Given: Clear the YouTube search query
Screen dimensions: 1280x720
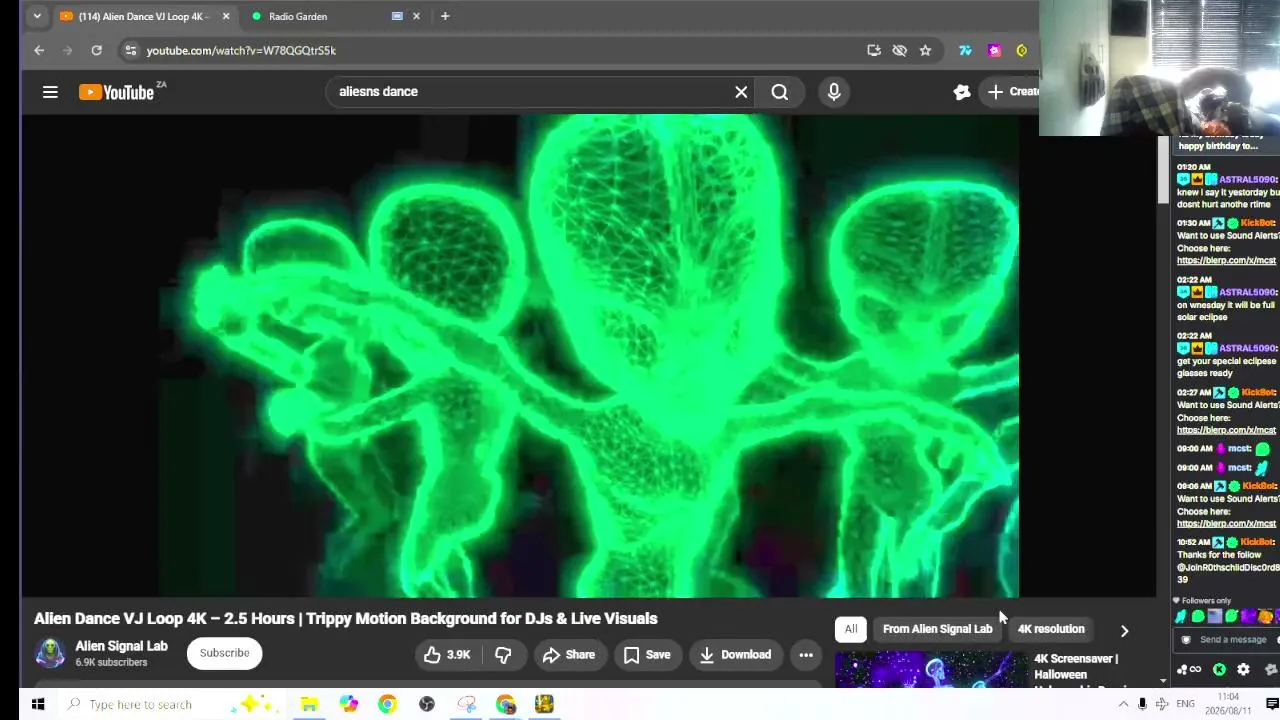Looking at the screenshot, I should (741, 92).
